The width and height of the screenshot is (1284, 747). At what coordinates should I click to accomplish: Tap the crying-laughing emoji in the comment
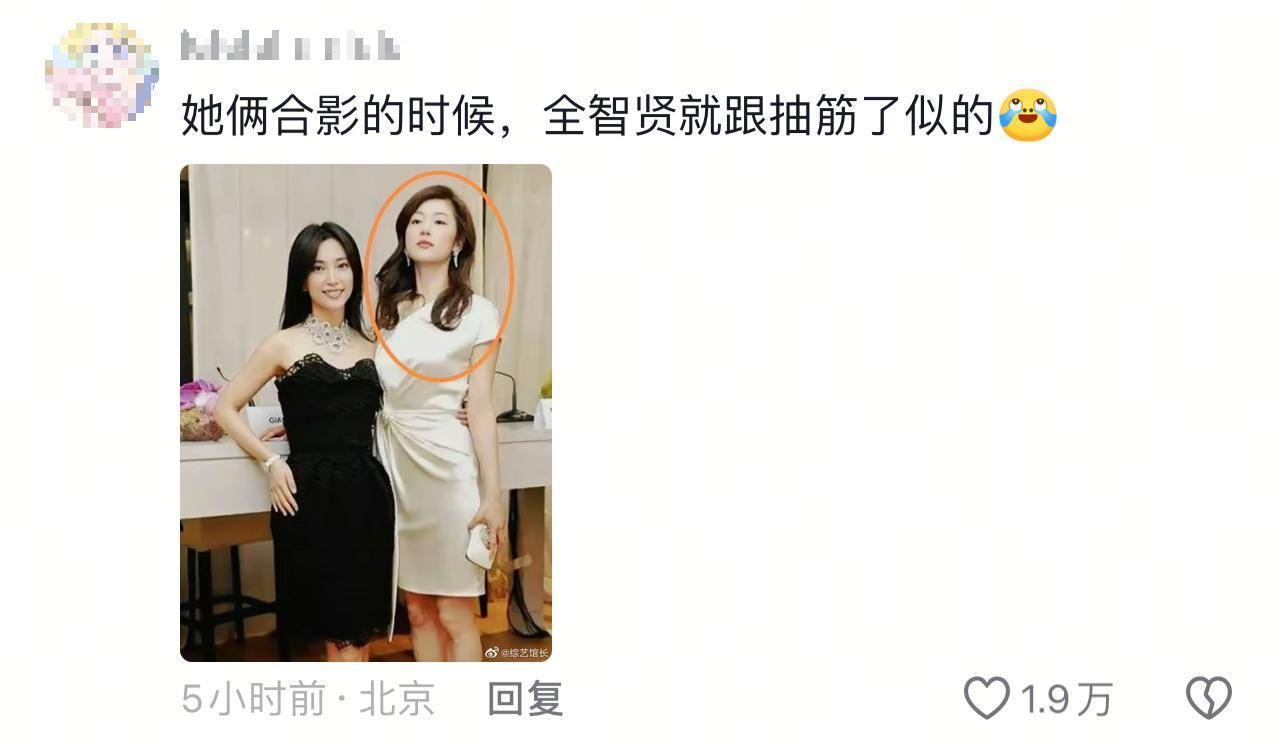coord(1027,115)
